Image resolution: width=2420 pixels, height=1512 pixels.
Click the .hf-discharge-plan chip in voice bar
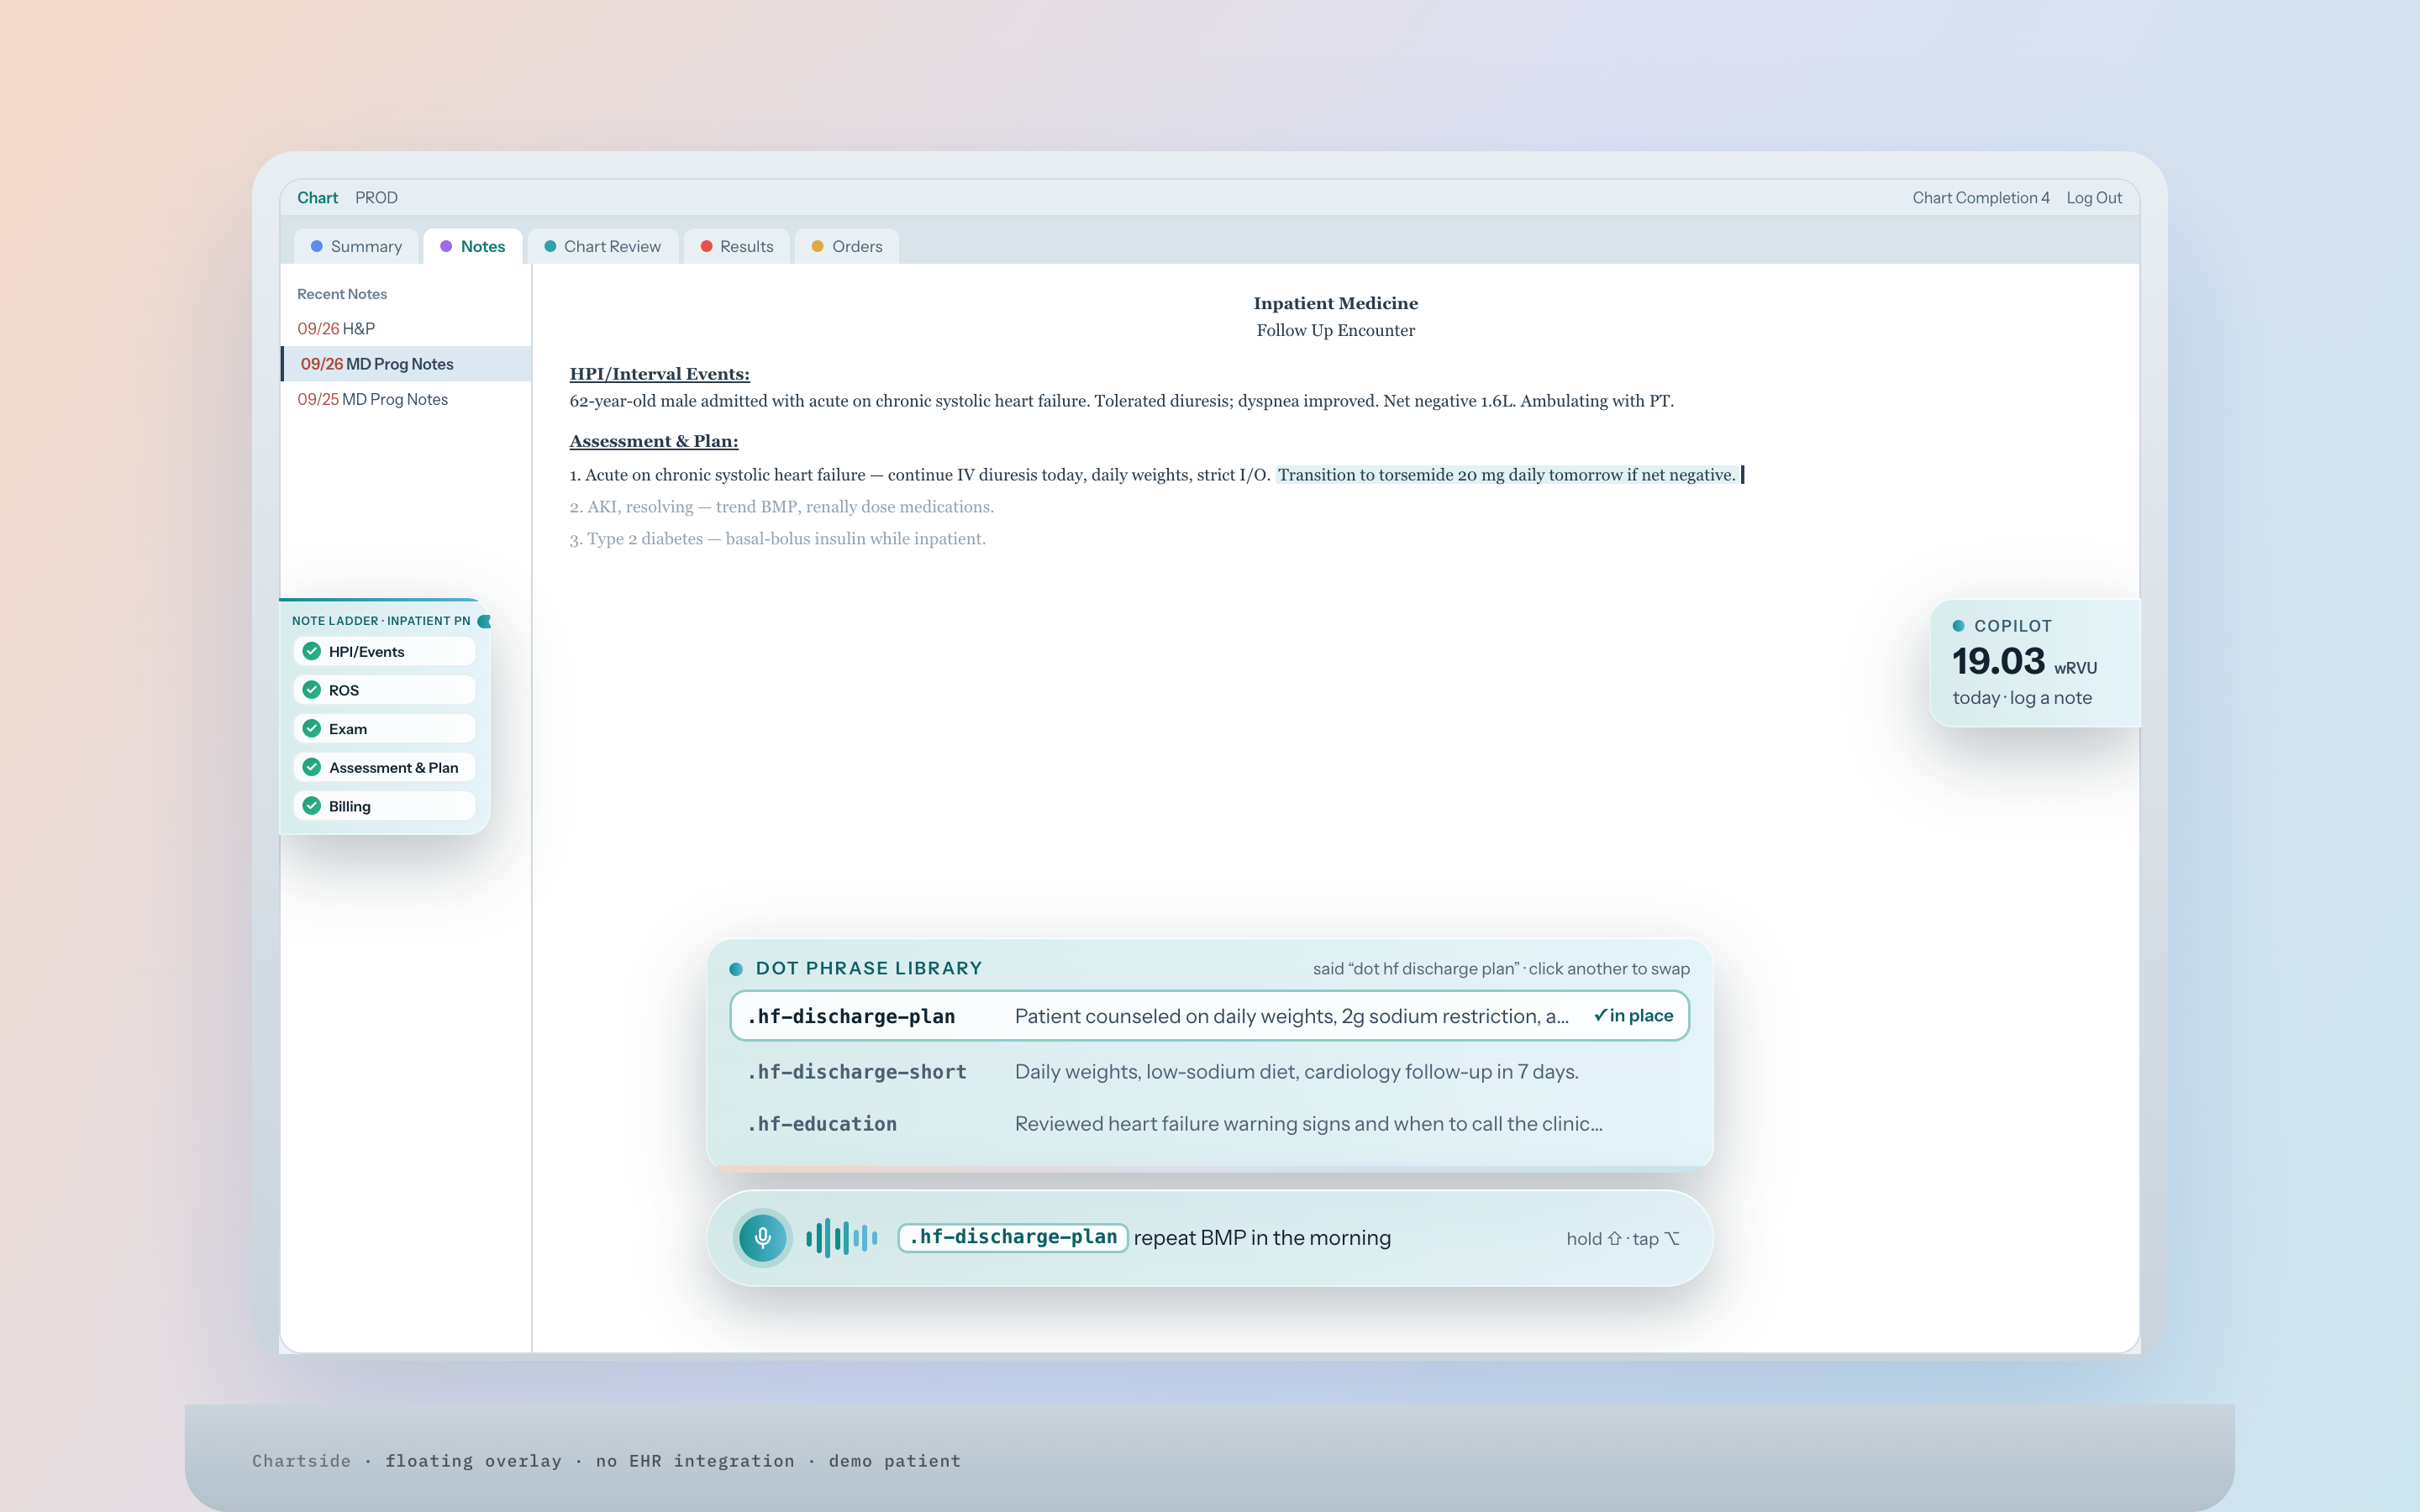coord(1013,1238)
